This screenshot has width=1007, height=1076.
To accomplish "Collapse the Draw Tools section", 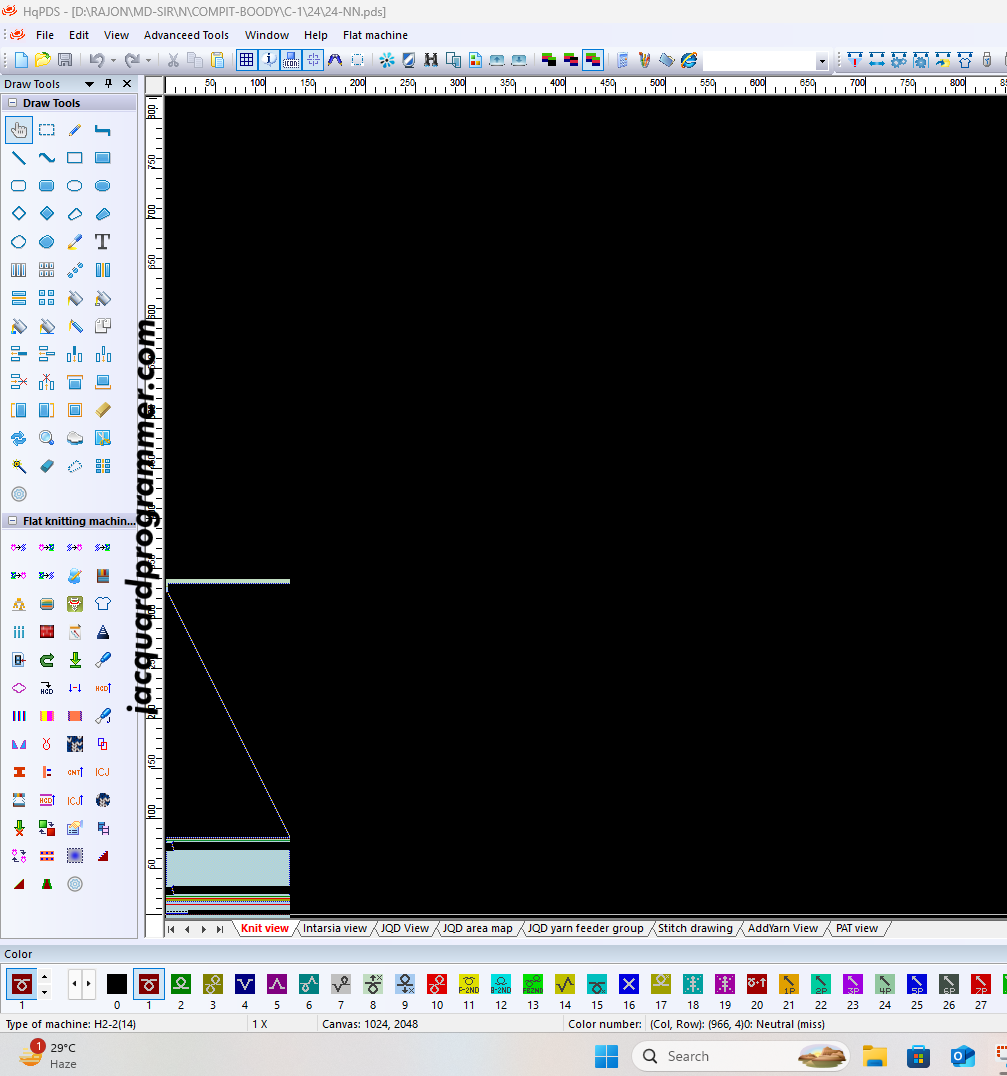I will tap(12, 103).
